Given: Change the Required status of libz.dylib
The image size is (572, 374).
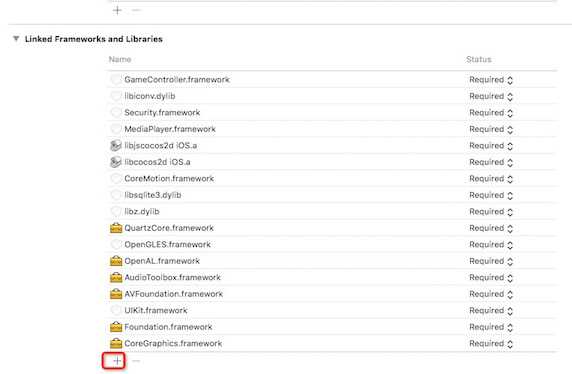Looking at the screenshot, I should click(x=491, y=212).
